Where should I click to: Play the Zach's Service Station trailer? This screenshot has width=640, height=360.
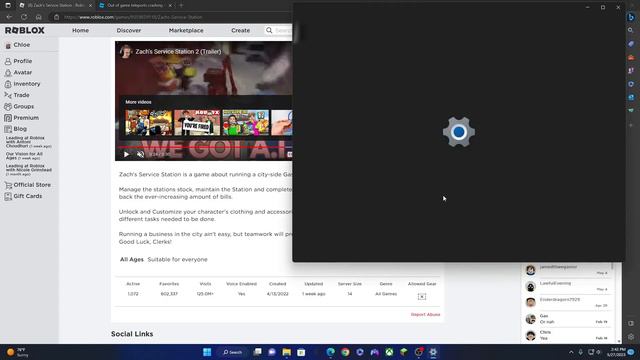[x=127, y=155]
